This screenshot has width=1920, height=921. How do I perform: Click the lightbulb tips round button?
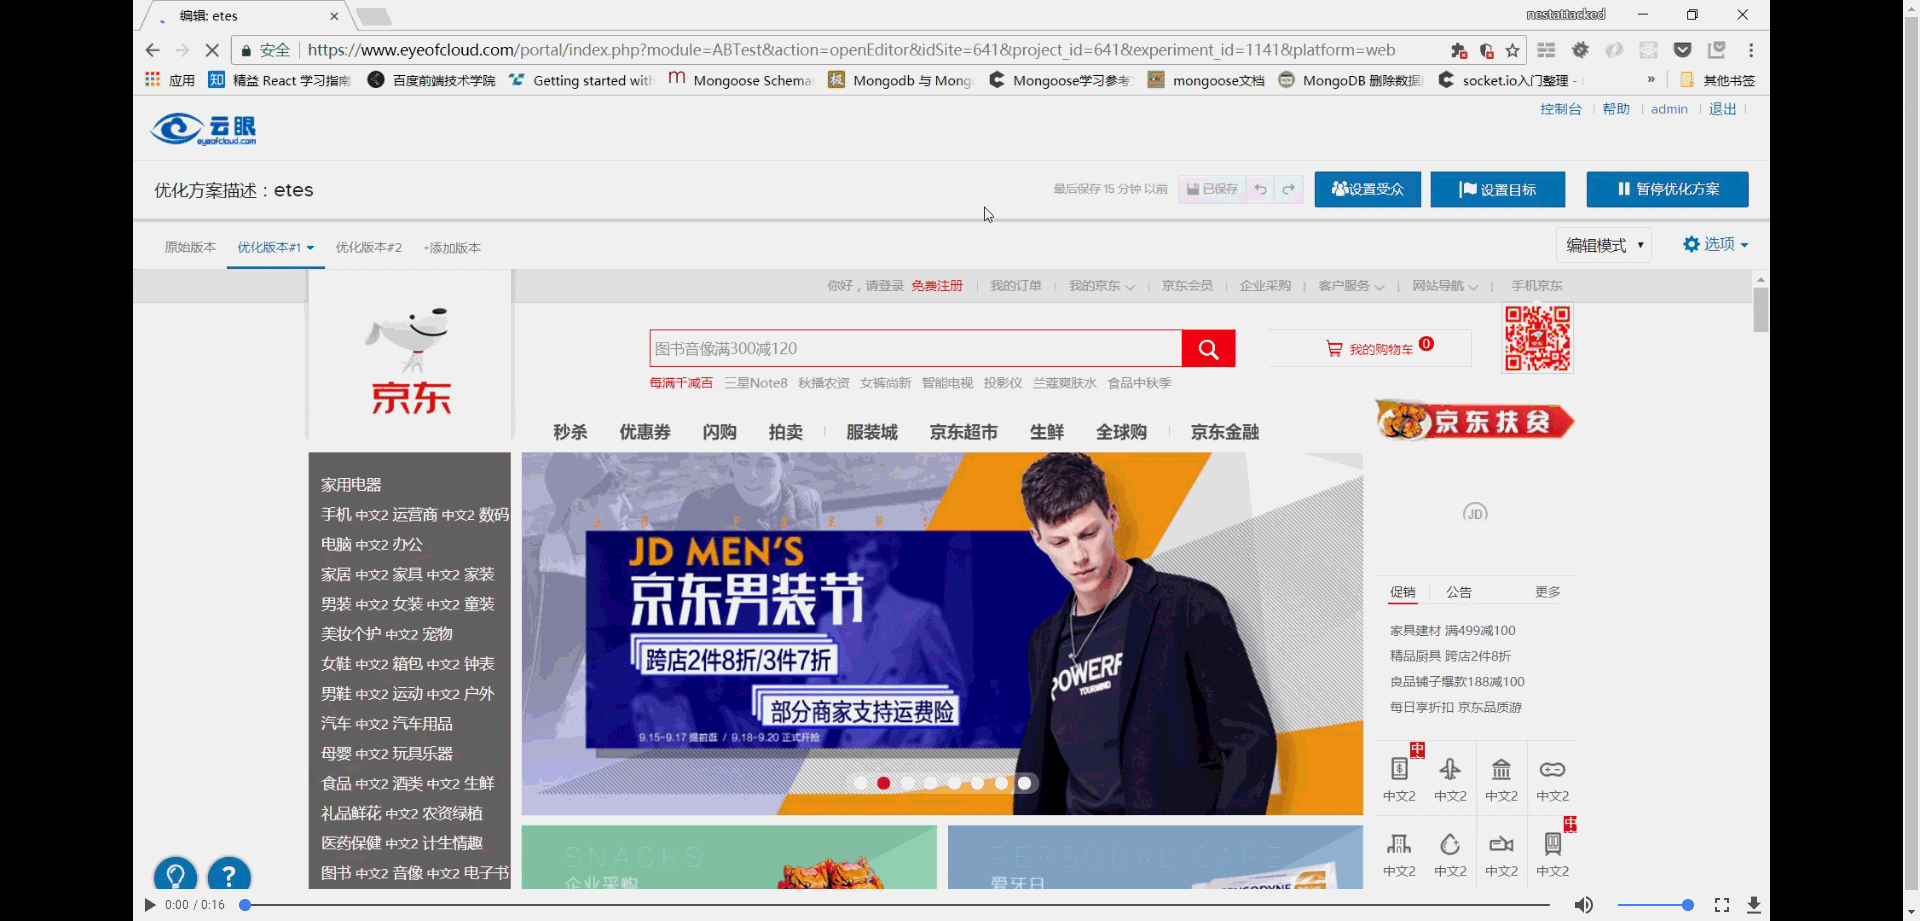coord(175,876)
